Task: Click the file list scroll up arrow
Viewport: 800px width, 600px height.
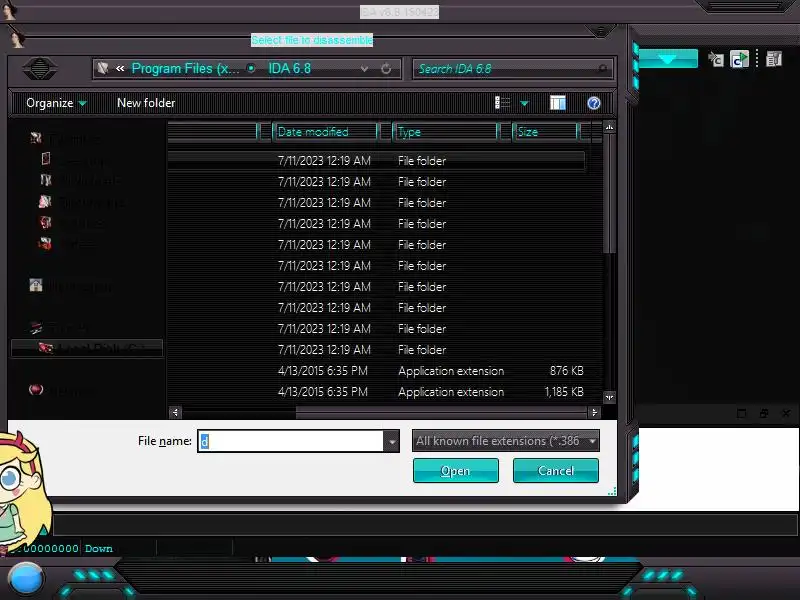Action: (x=609, y=128)
